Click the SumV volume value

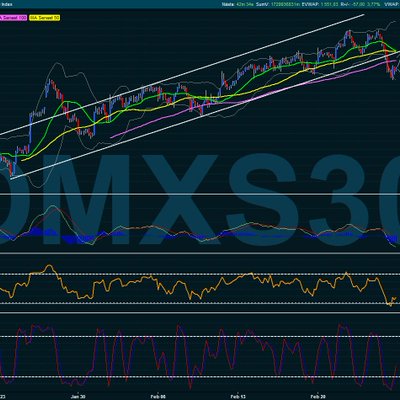point(287,4)
